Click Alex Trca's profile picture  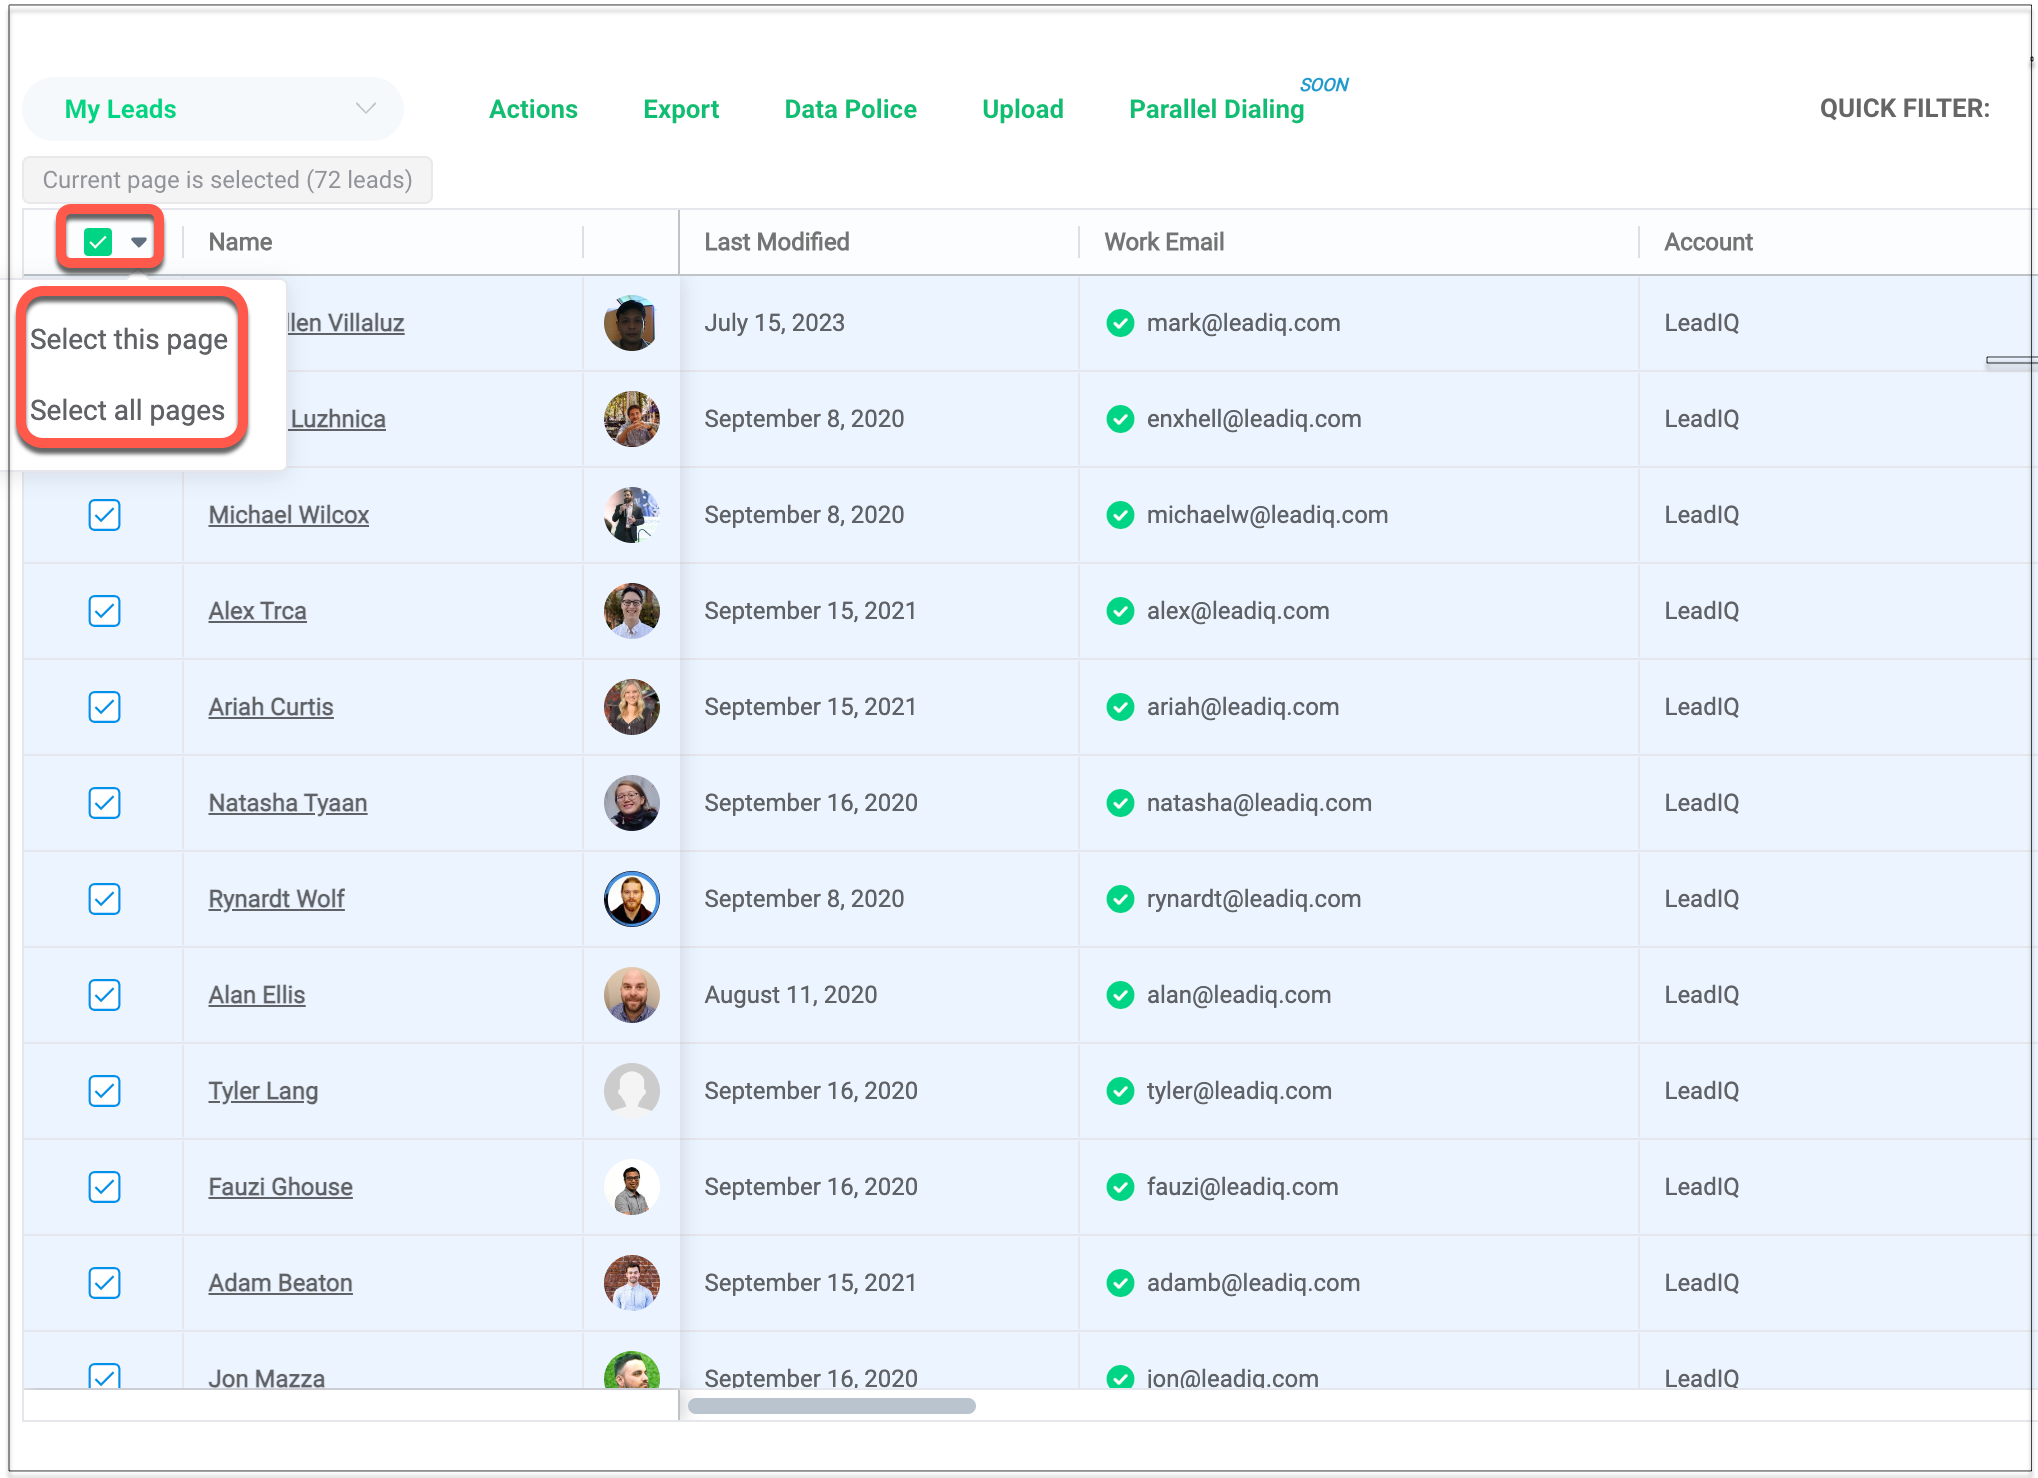click(x=631, y=611)
